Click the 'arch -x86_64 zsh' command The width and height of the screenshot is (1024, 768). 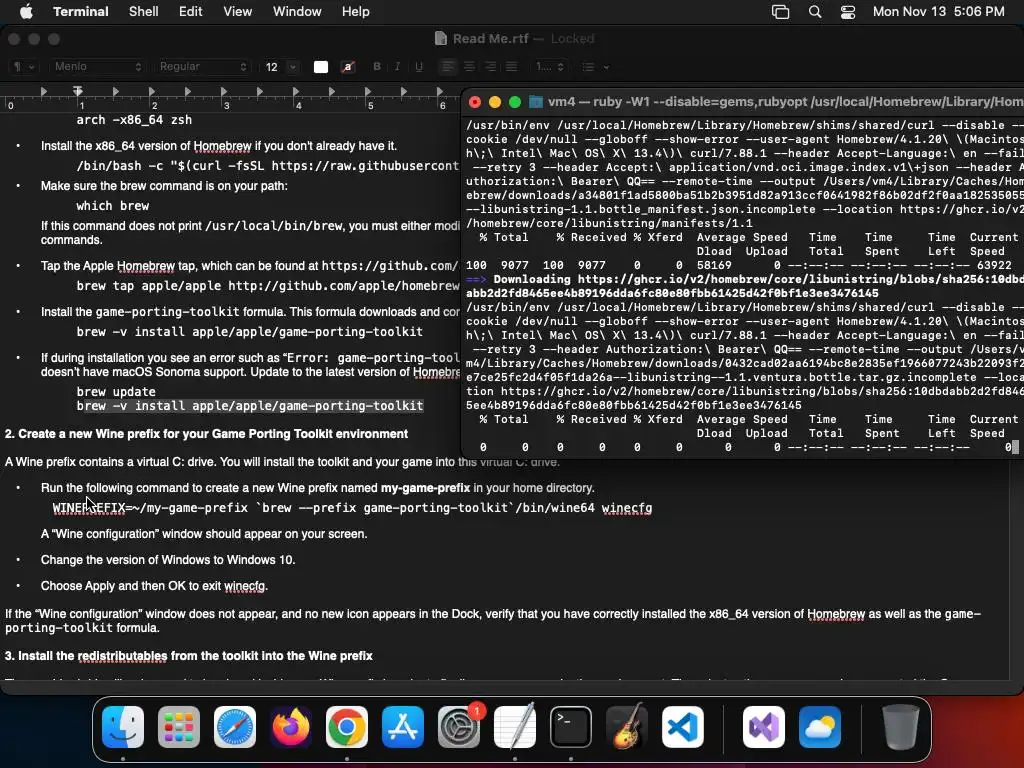(x=134, y=120)
